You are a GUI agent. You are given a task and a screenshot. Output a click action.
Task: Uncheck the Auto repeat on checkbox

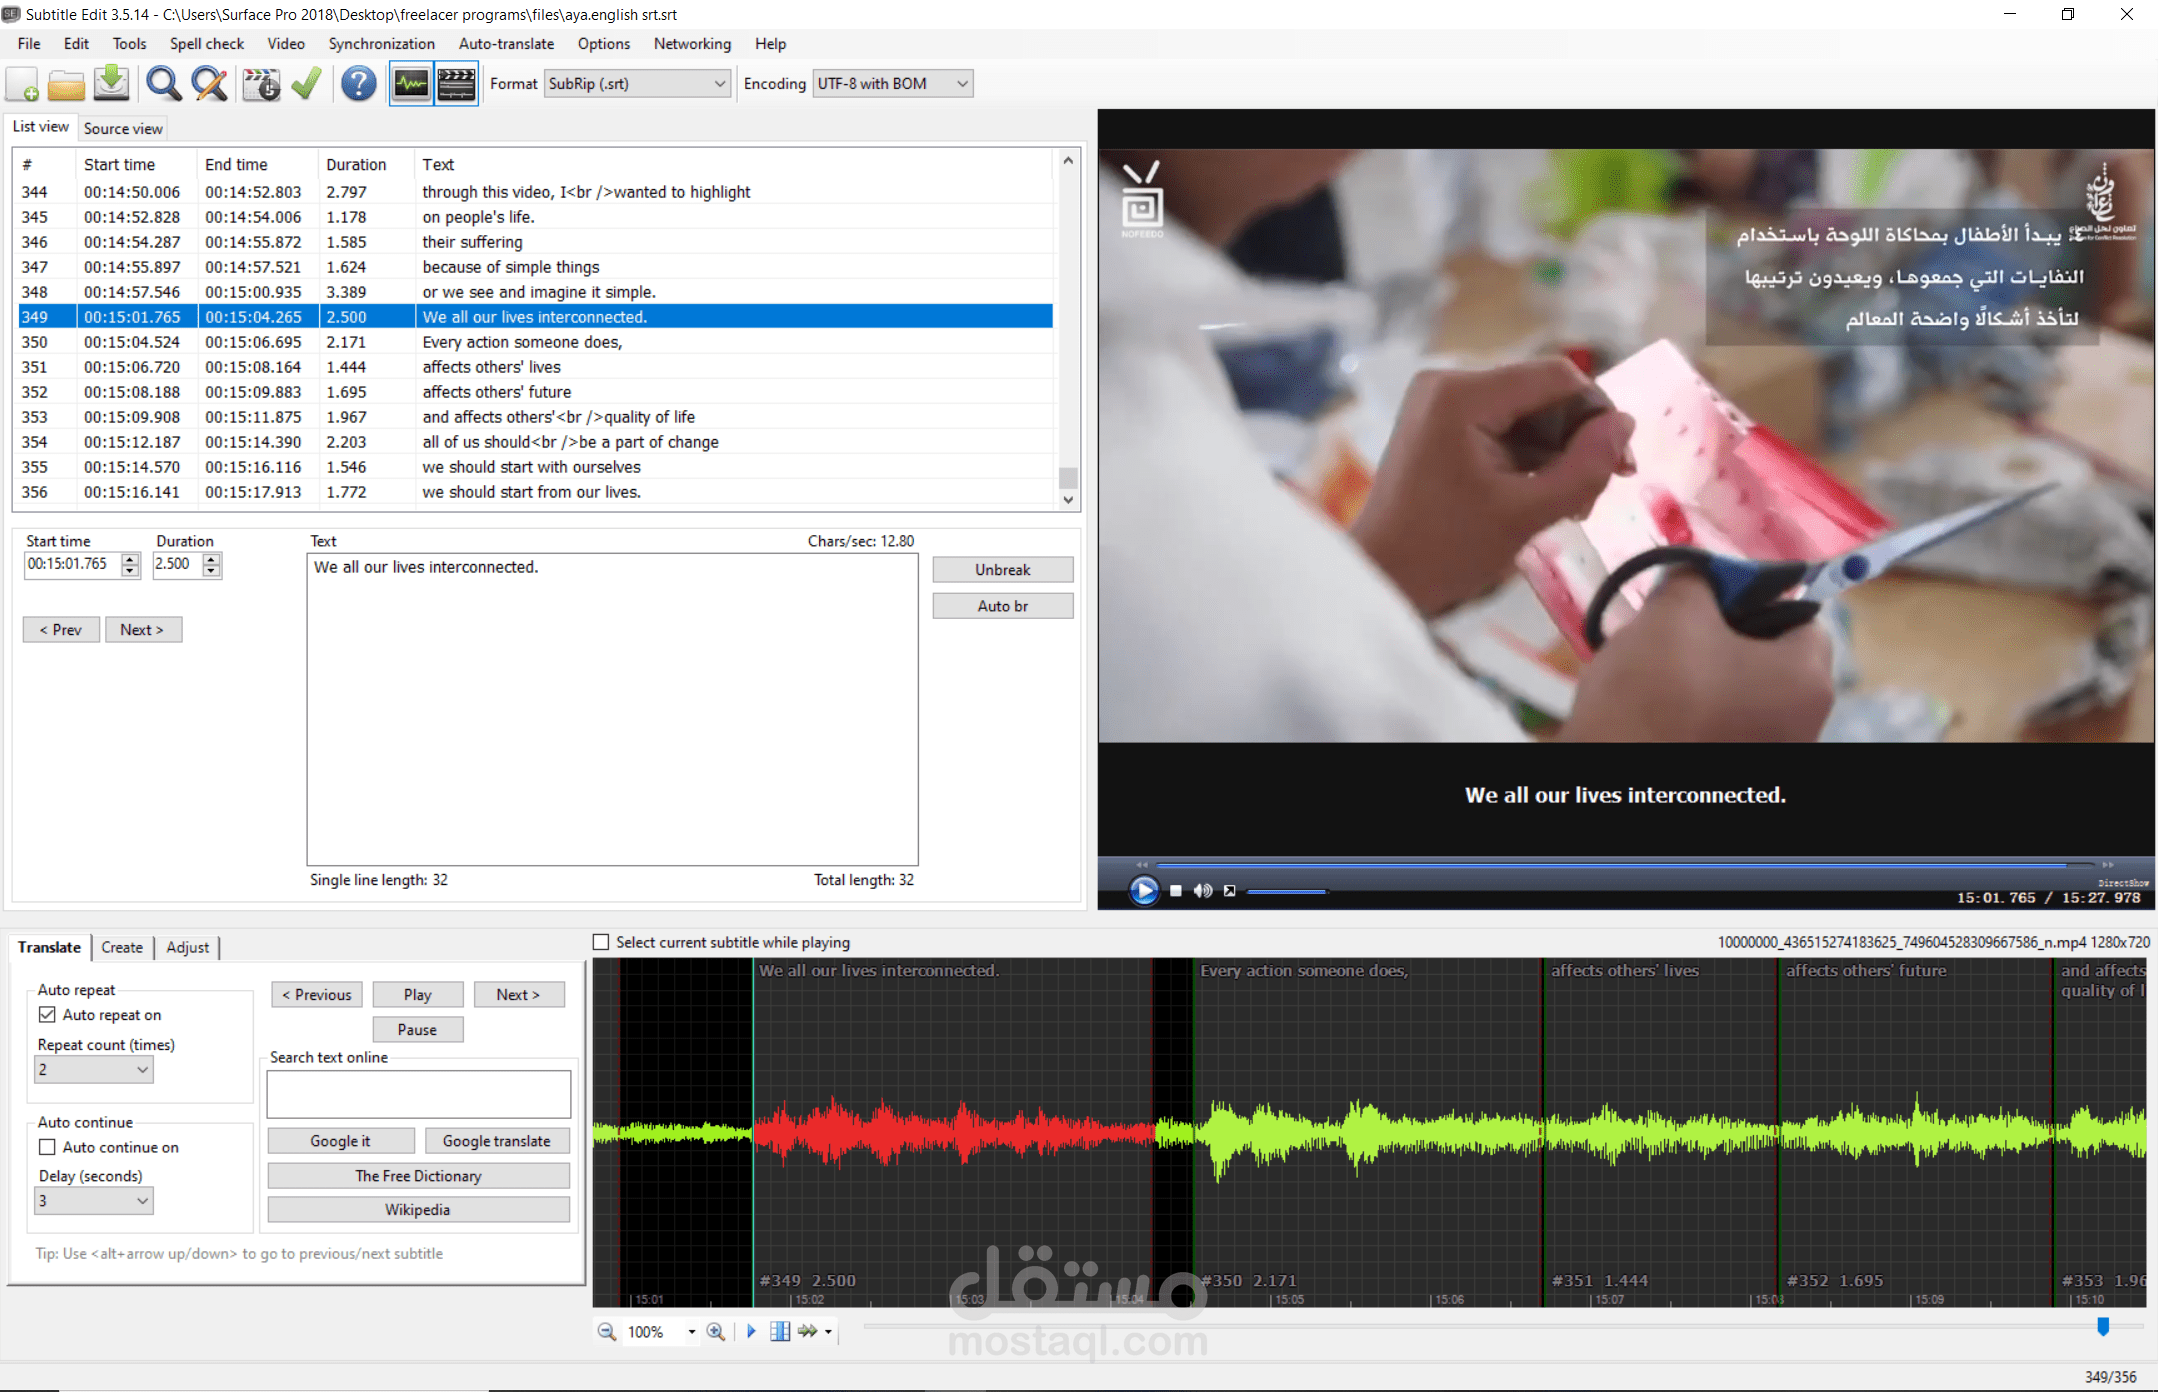[47, 1015]
